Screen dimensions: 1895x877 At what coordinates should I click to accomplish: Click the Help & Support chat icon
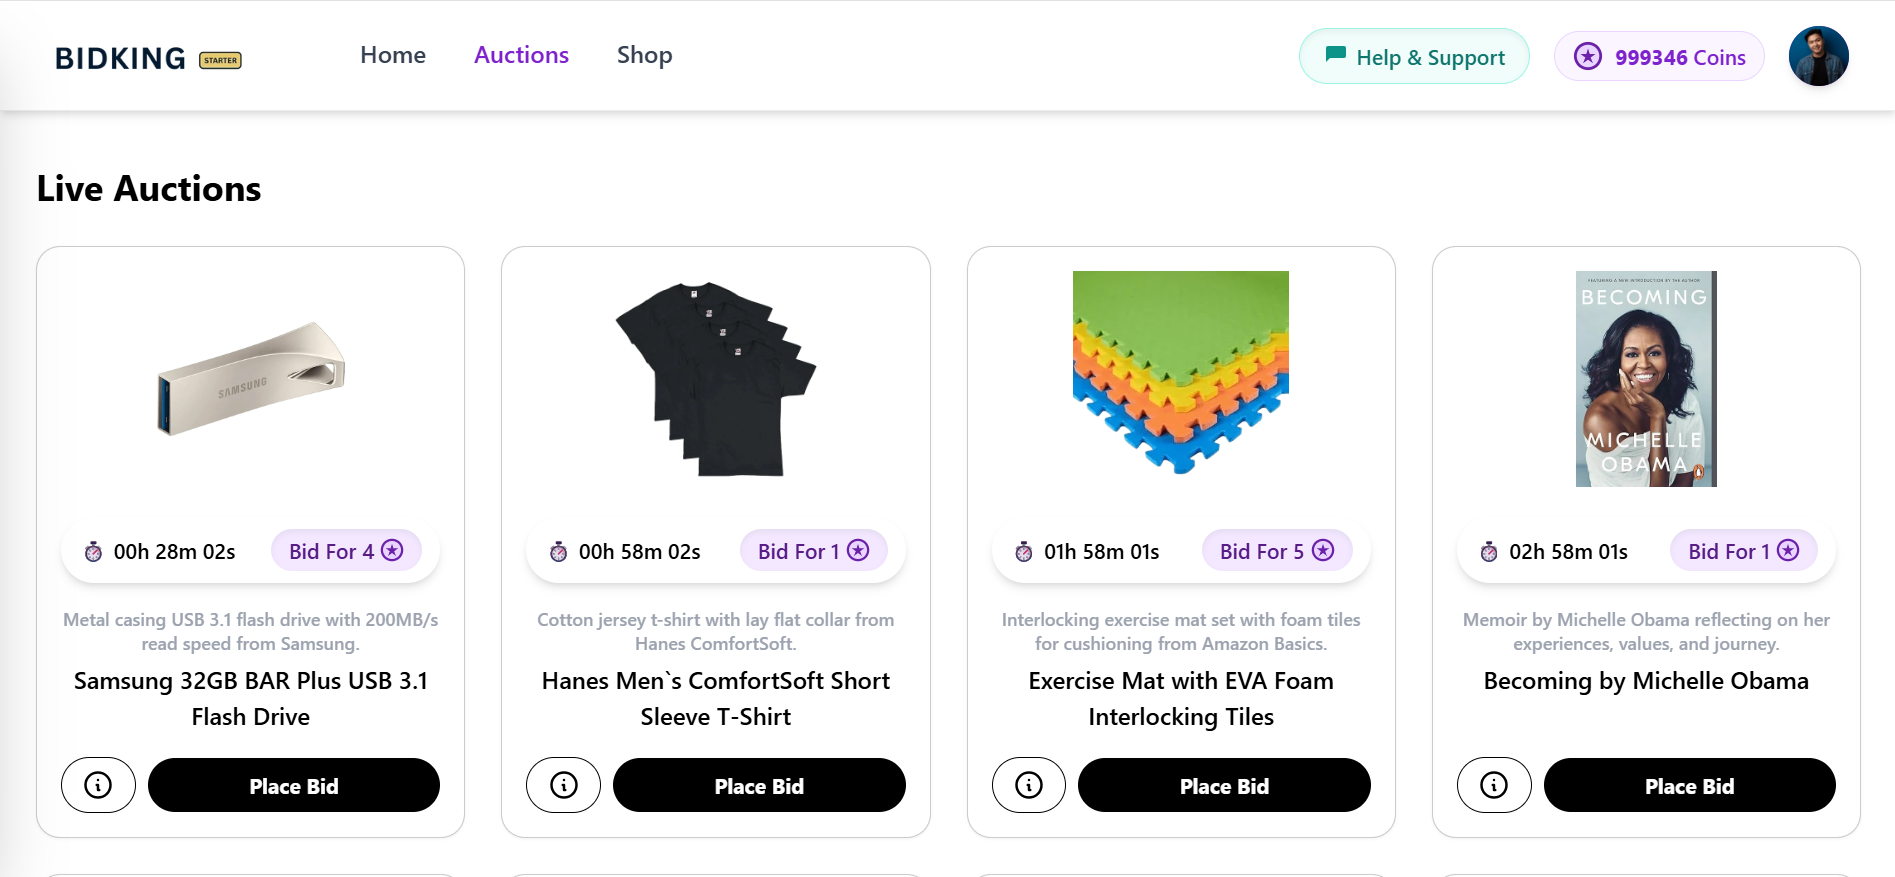pyautogui.click(x=1335, y=55)
